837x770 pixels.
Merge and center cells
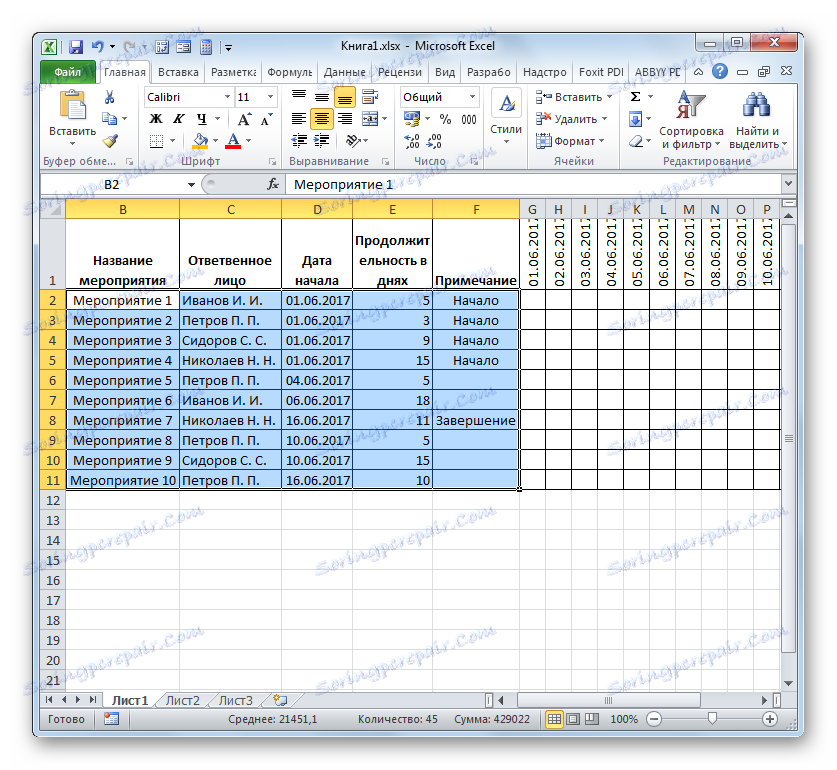click(x=370, y=119)
